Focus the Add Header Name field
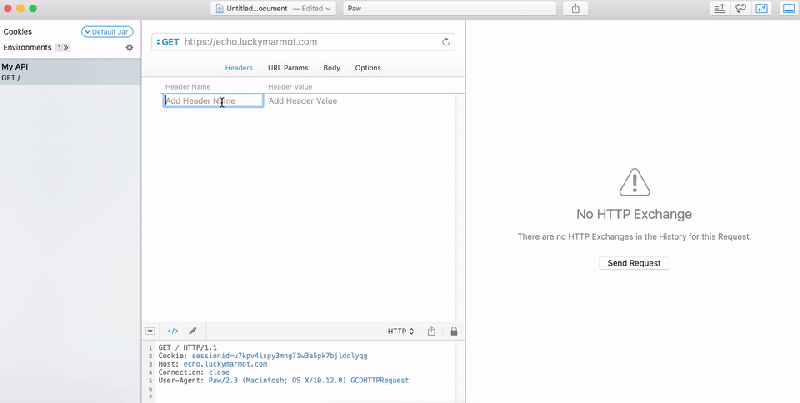 tap(213, 101)
